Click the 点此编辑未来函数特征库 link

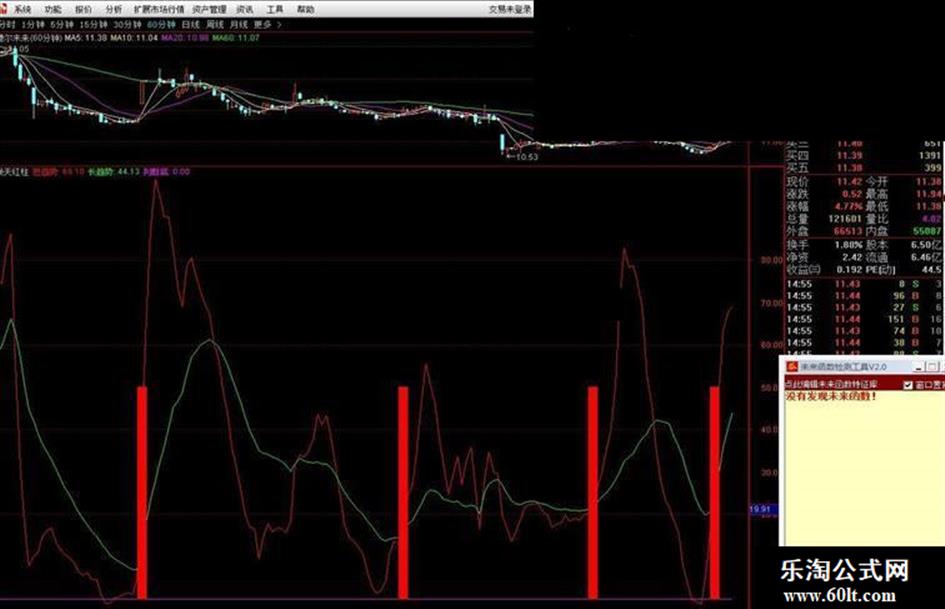(x=831, y=385)
